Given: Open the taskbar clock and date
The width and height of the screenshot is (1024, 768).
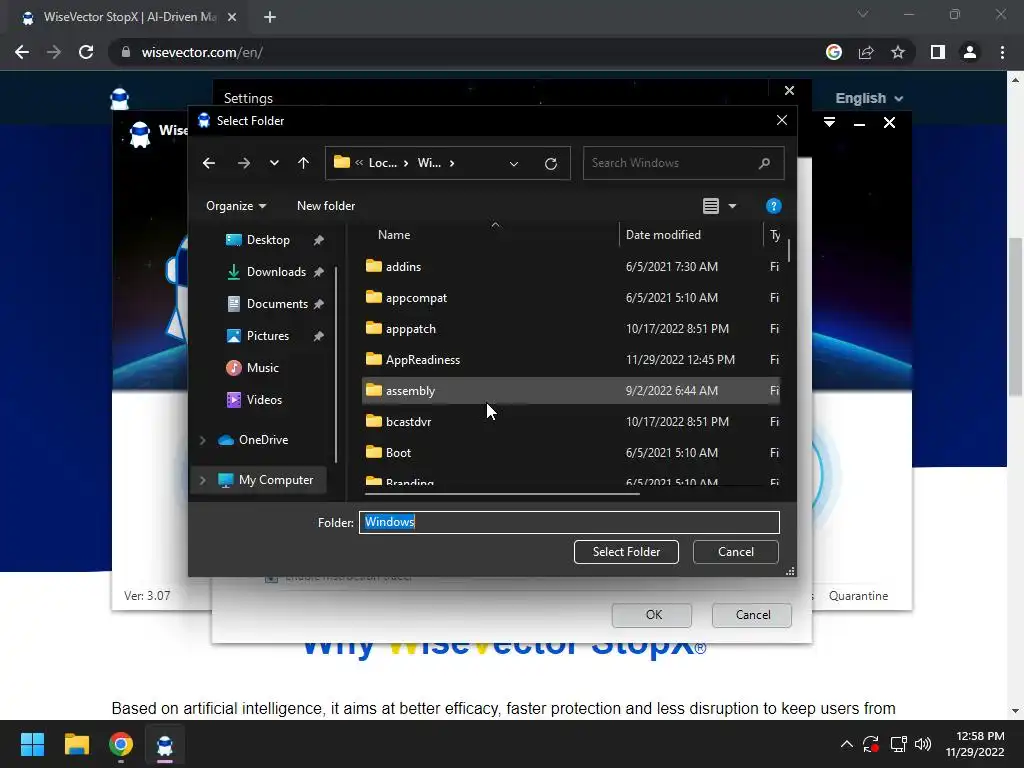Looking at the screenshot, I should click(x=975, y=744).
